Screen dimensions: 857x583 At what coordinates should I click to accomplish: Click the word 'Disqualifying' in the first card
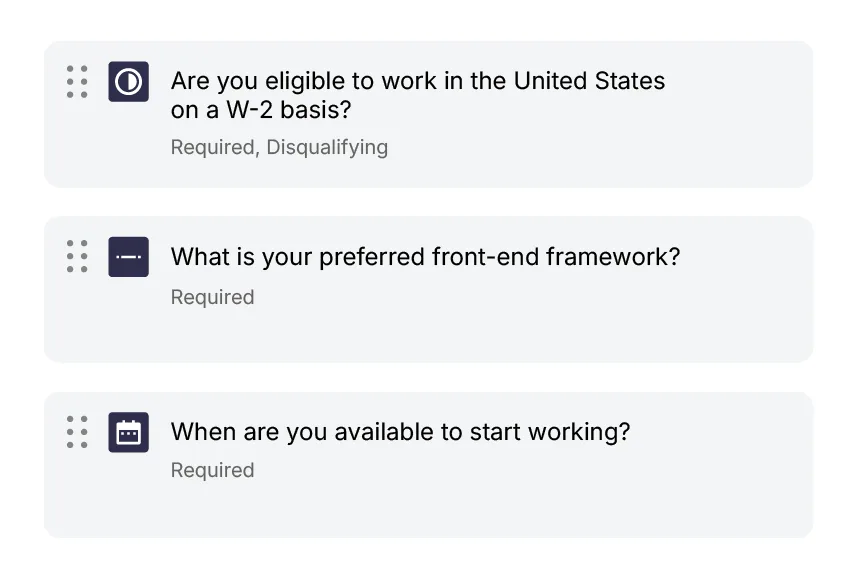point(327,148)
